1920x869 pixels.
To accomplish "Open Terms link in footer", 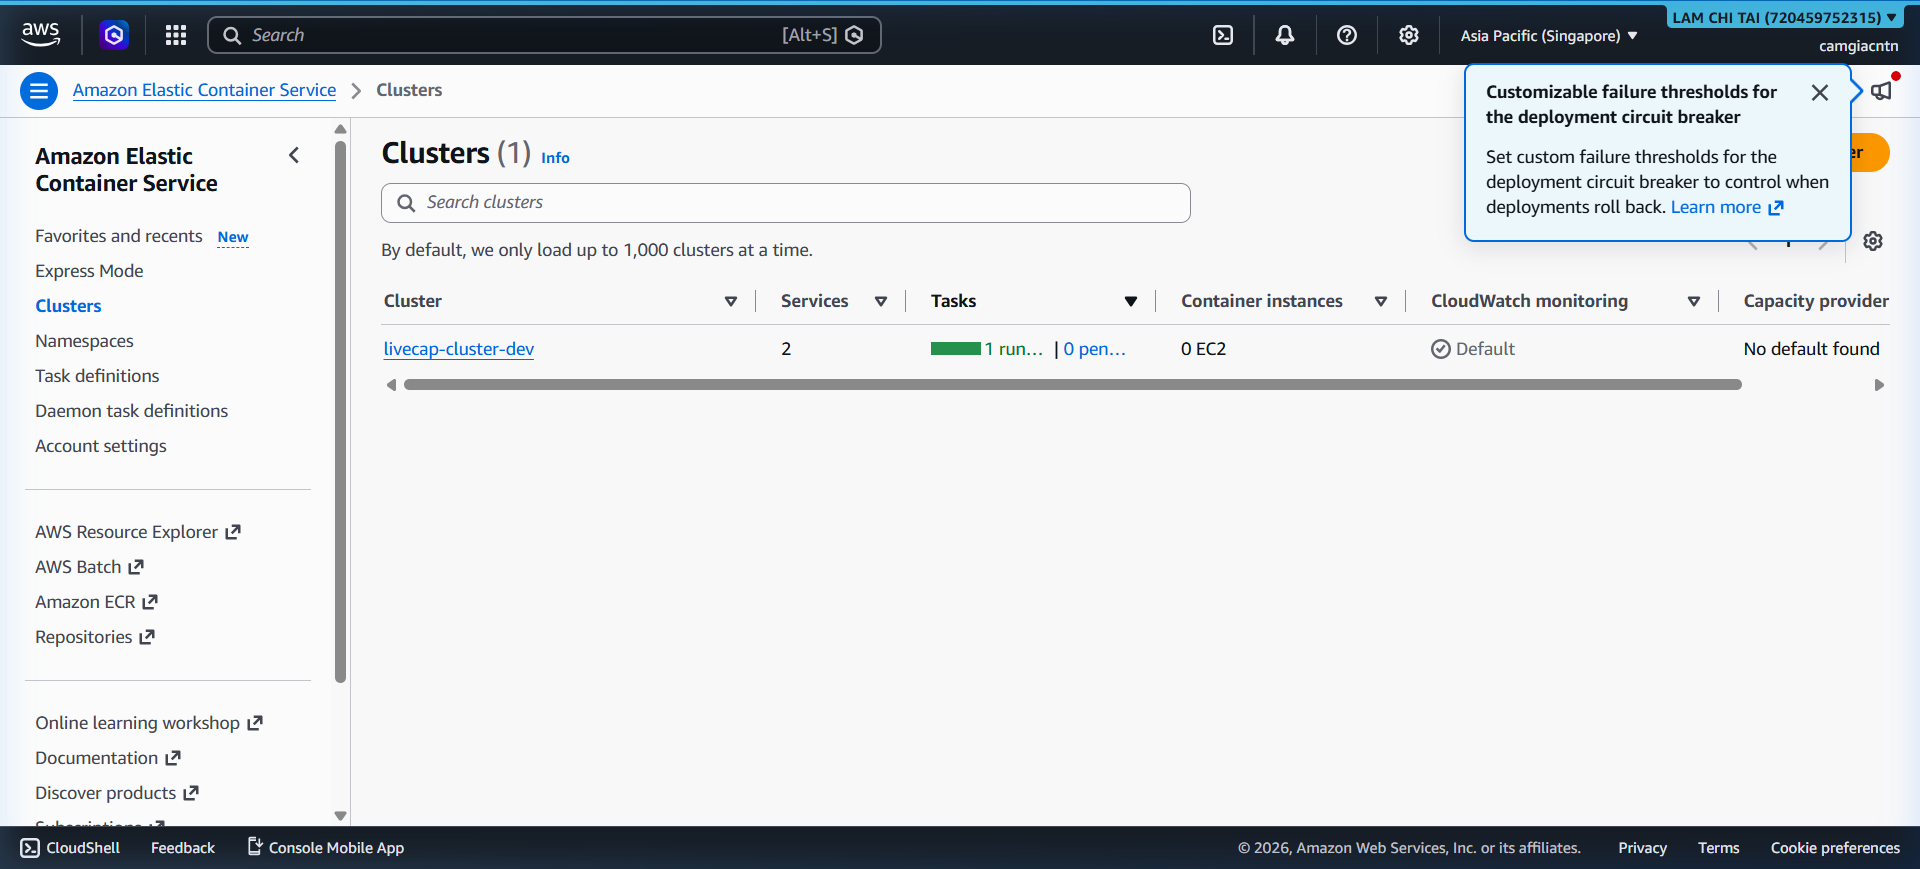I will (x=1718, y=848).
